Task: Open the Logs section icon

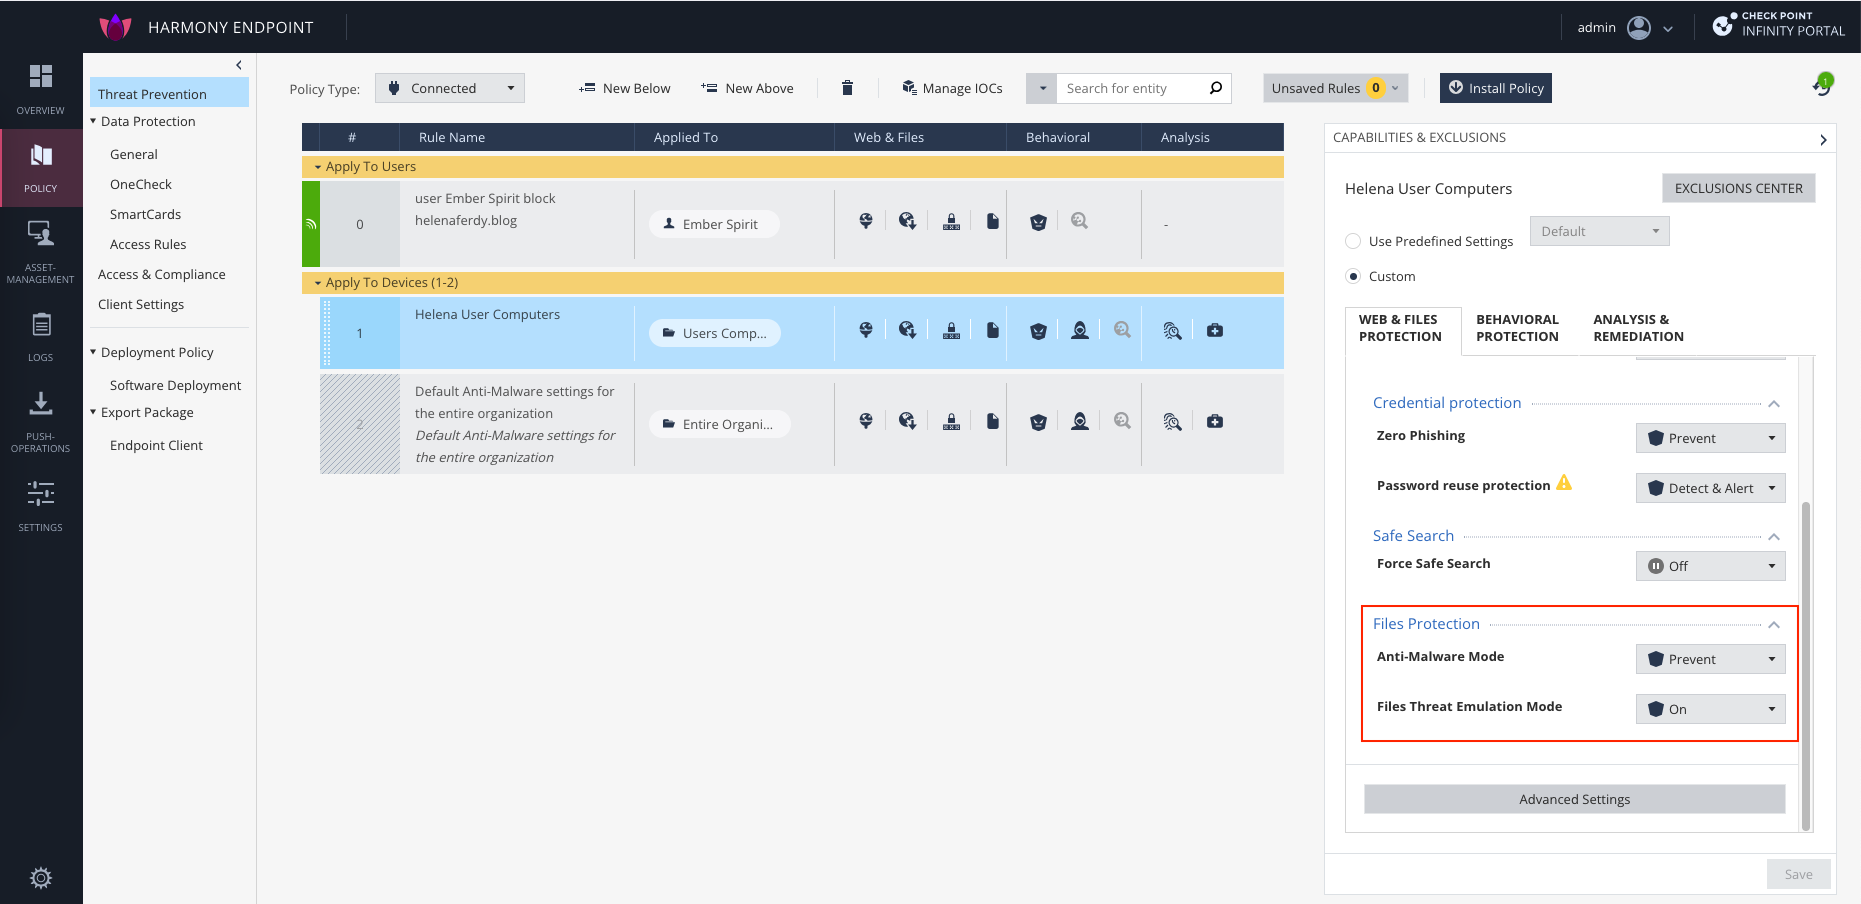Action: (x=41, y=335)
